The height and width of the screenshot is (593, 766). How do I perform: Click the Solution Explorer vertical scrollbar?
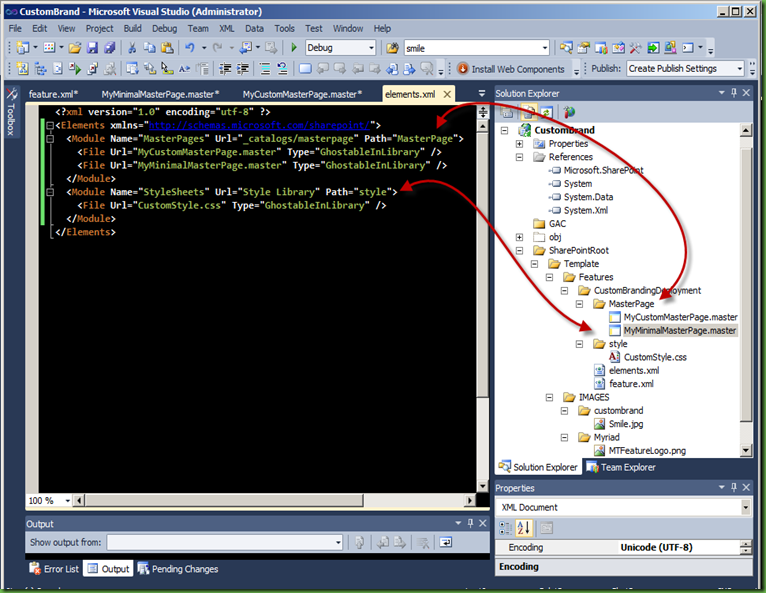[746, 286]
